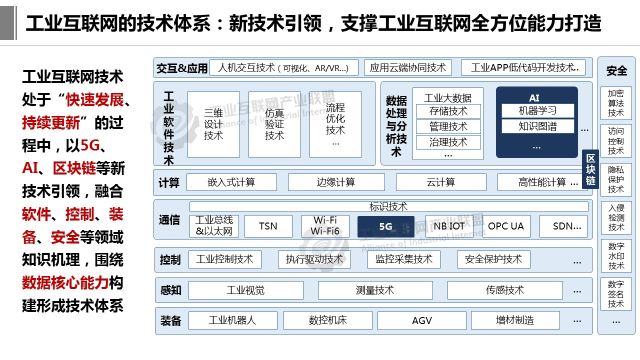This screenshot has height=360, width=640.
Task: Select the NB IOT box
Action: coord(449,227)
